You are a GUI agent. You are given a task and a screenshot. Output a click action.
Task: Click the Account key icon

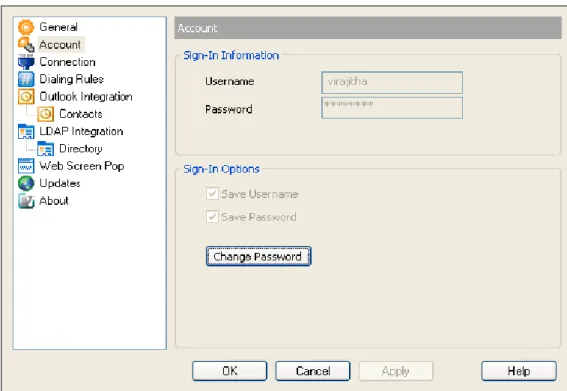[26, 44]
